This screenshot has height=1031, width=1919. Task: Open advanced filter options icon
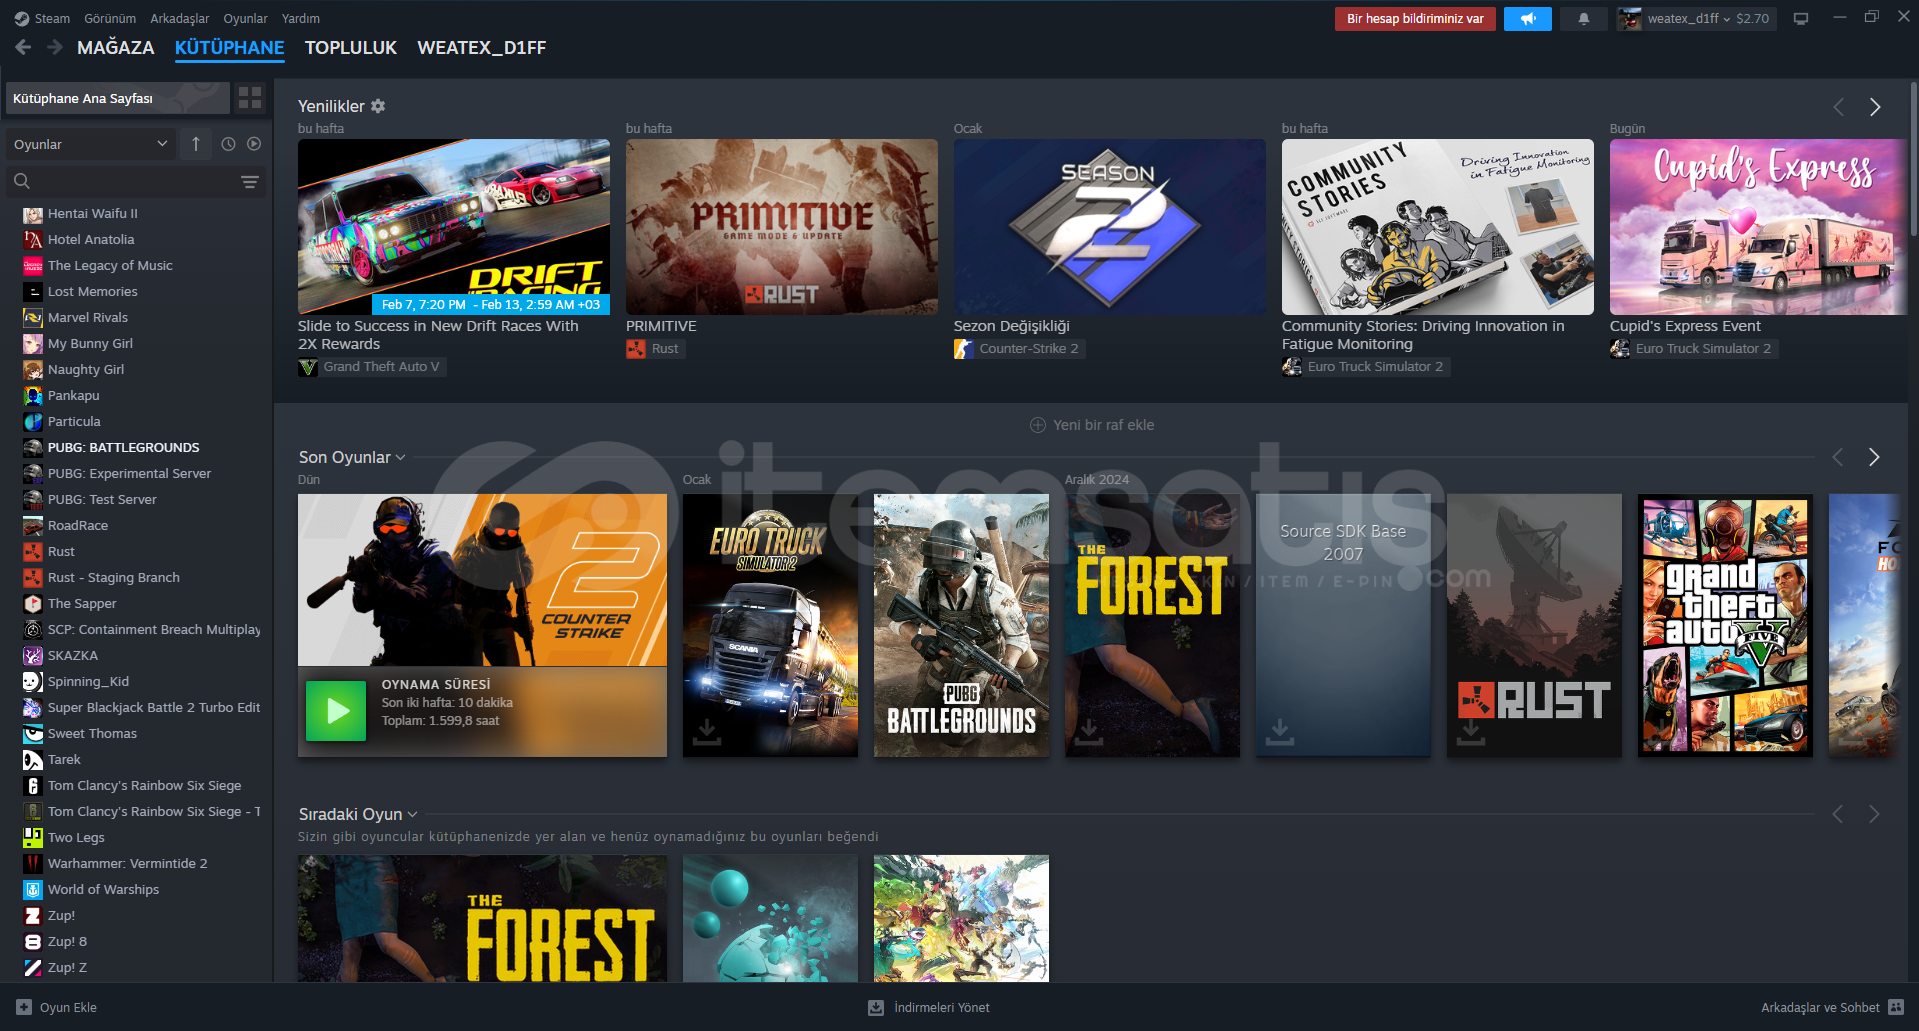pyautogui.click(x=250, y=181)
